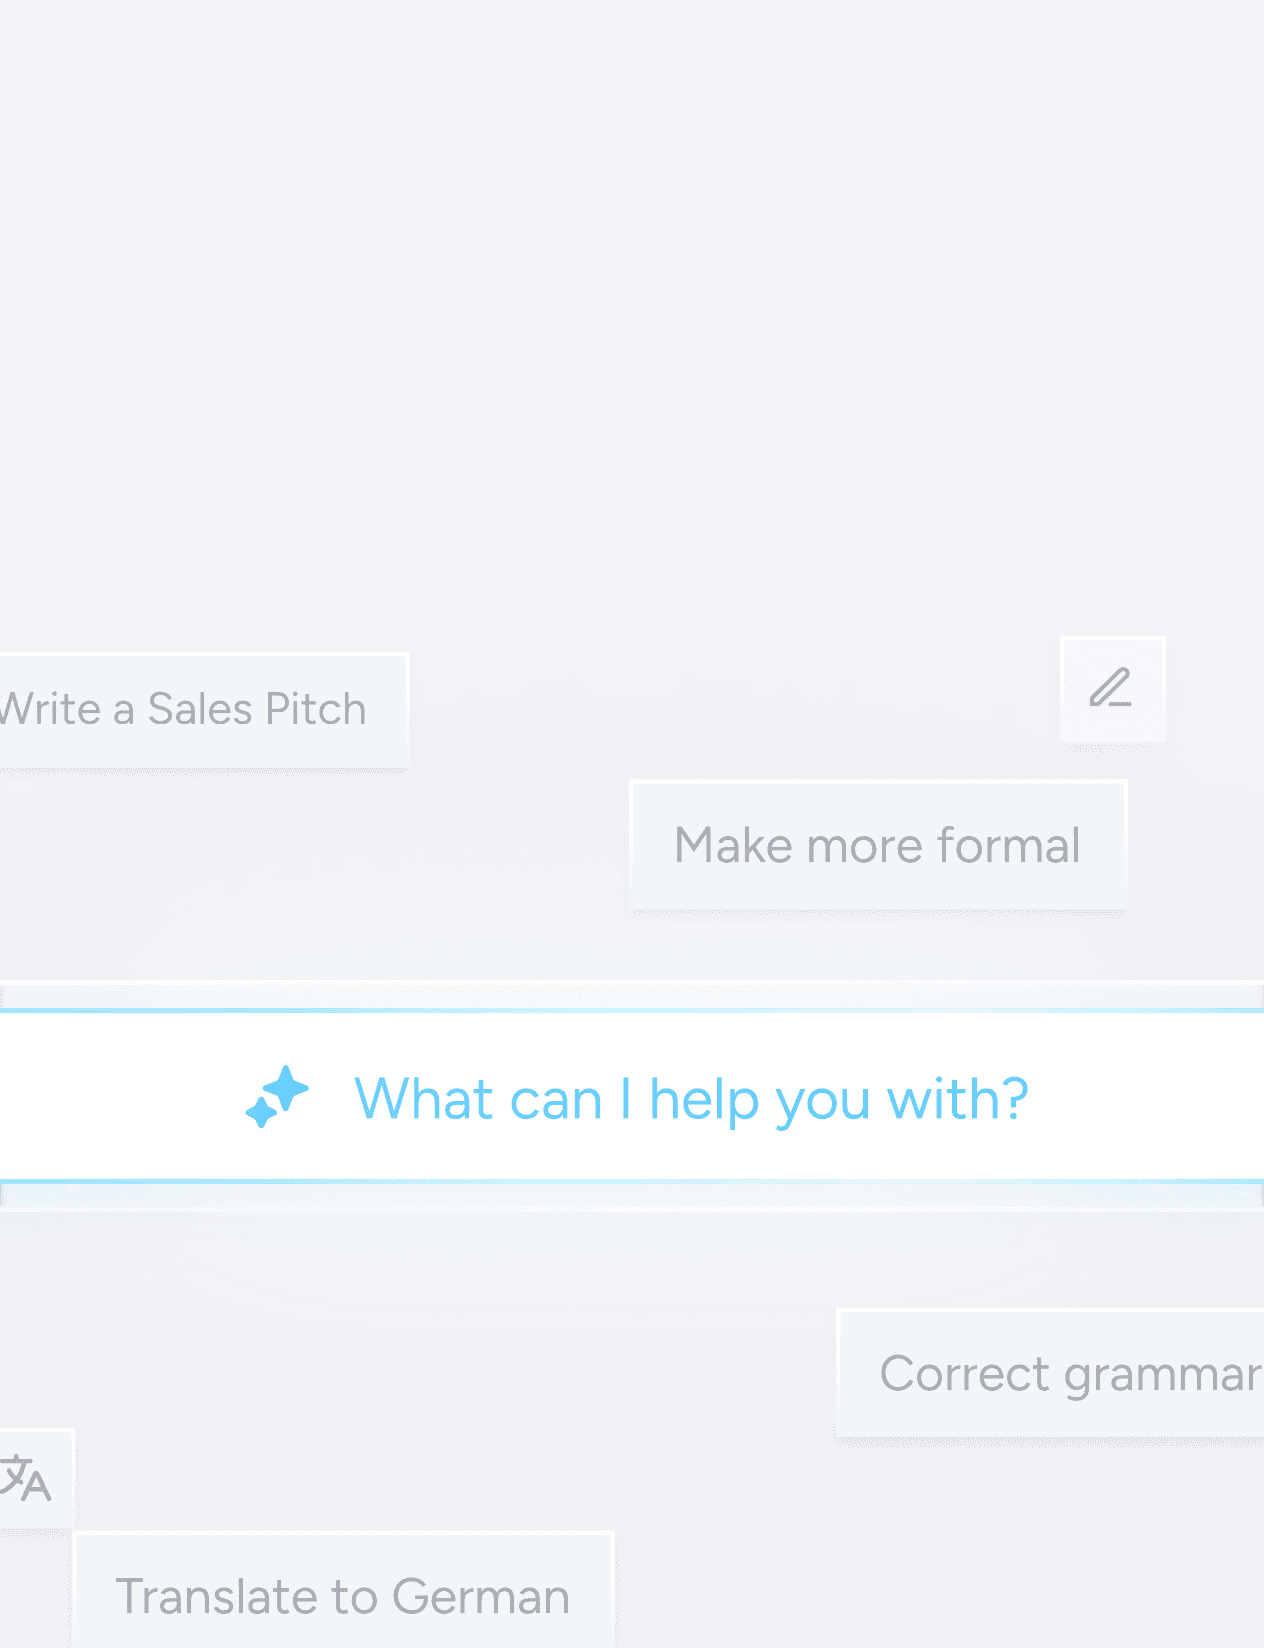
Task: Open the edit tool pencil tile
Action: click(x=1111, y=689)
